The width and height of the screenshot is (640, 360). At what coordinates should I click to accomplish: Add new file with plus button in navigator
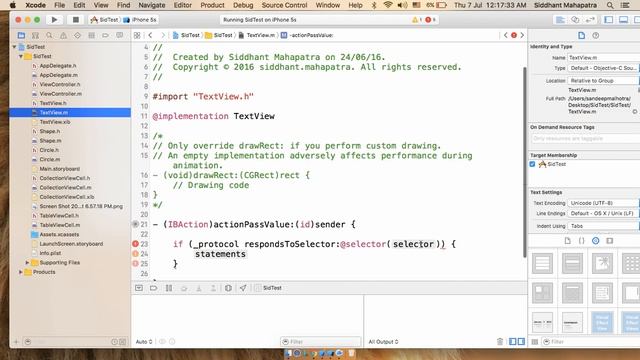click(x=16, y=342)
